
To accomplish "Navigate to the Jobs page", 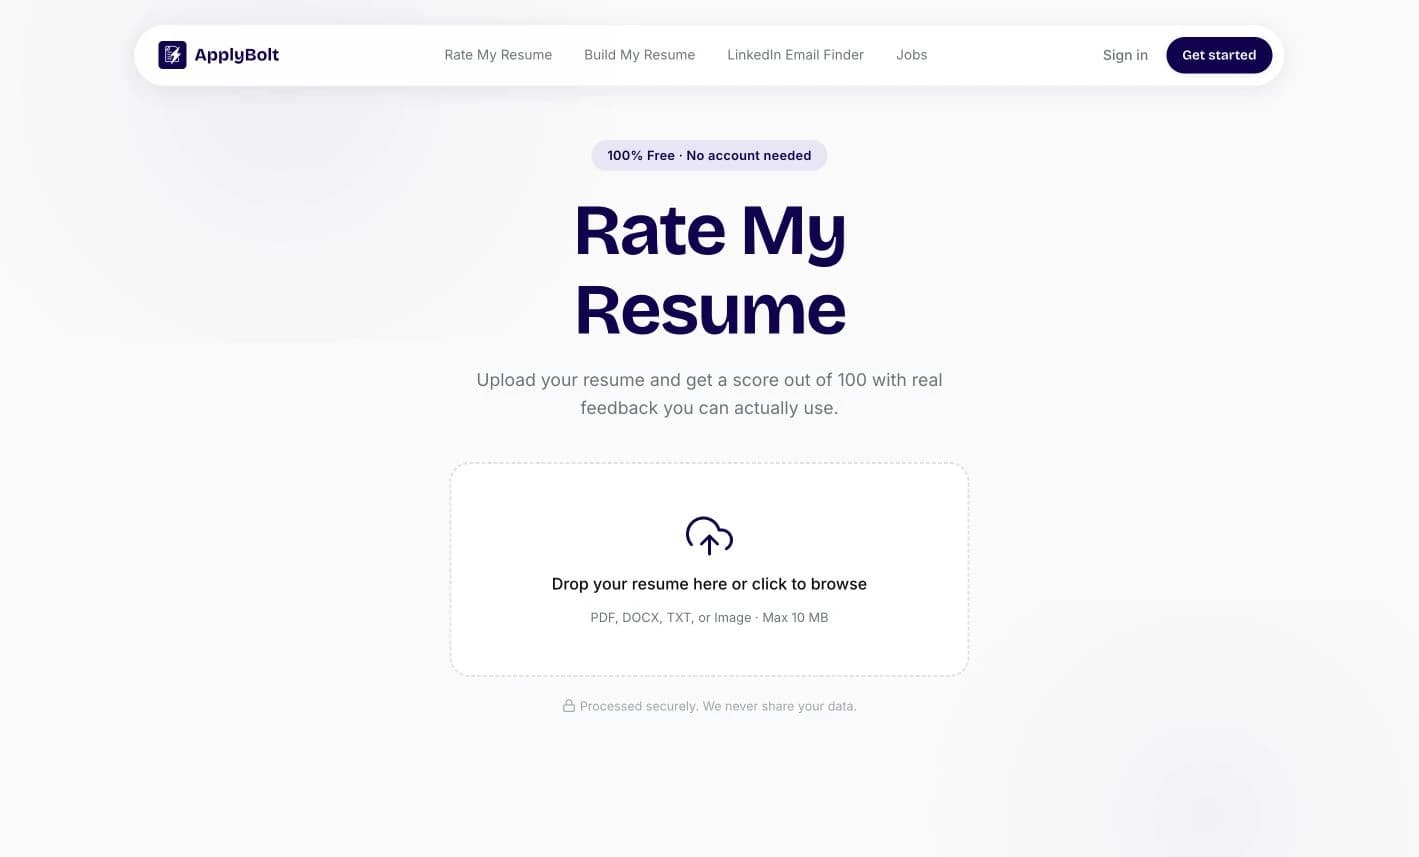I will click(911, 55).
